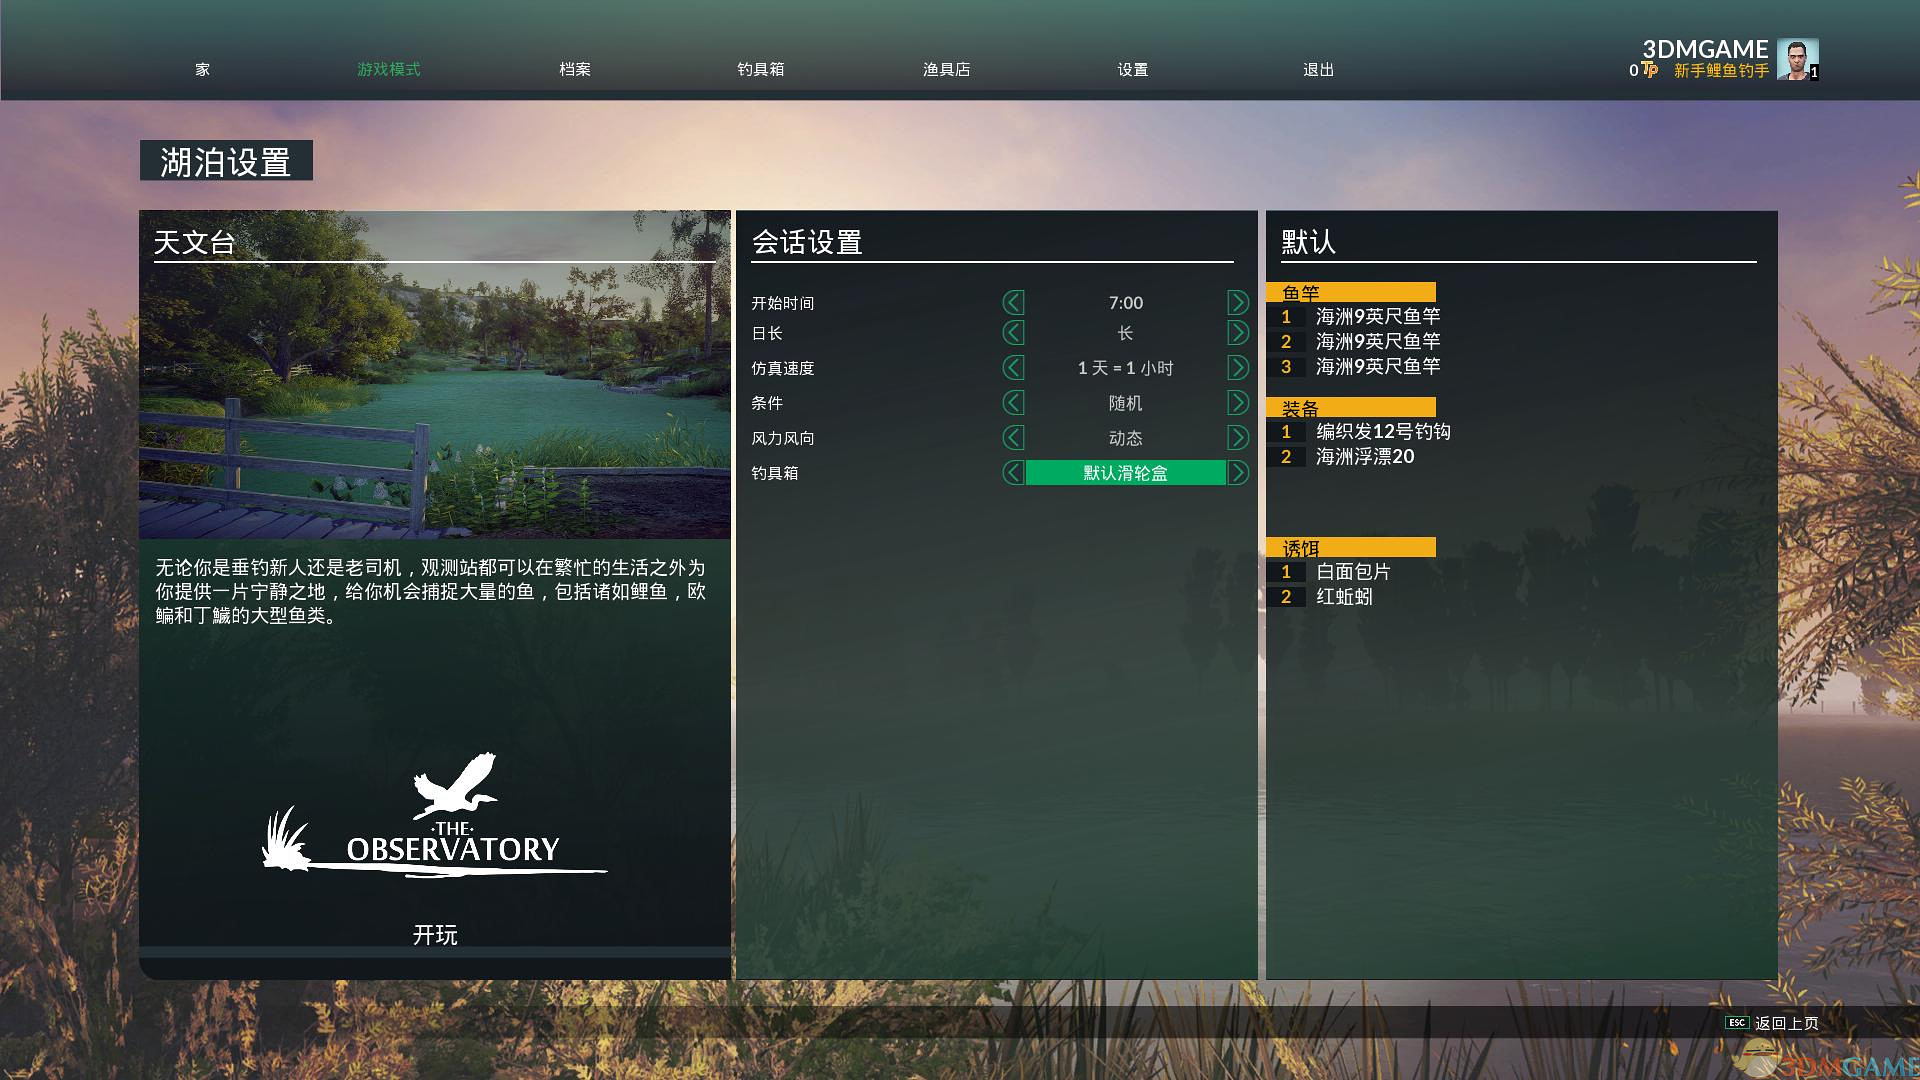The height and width of the screenshot is (1080, 1920).
Task: Open the 钓具箱 menu tab
Action: click(760, 69)
